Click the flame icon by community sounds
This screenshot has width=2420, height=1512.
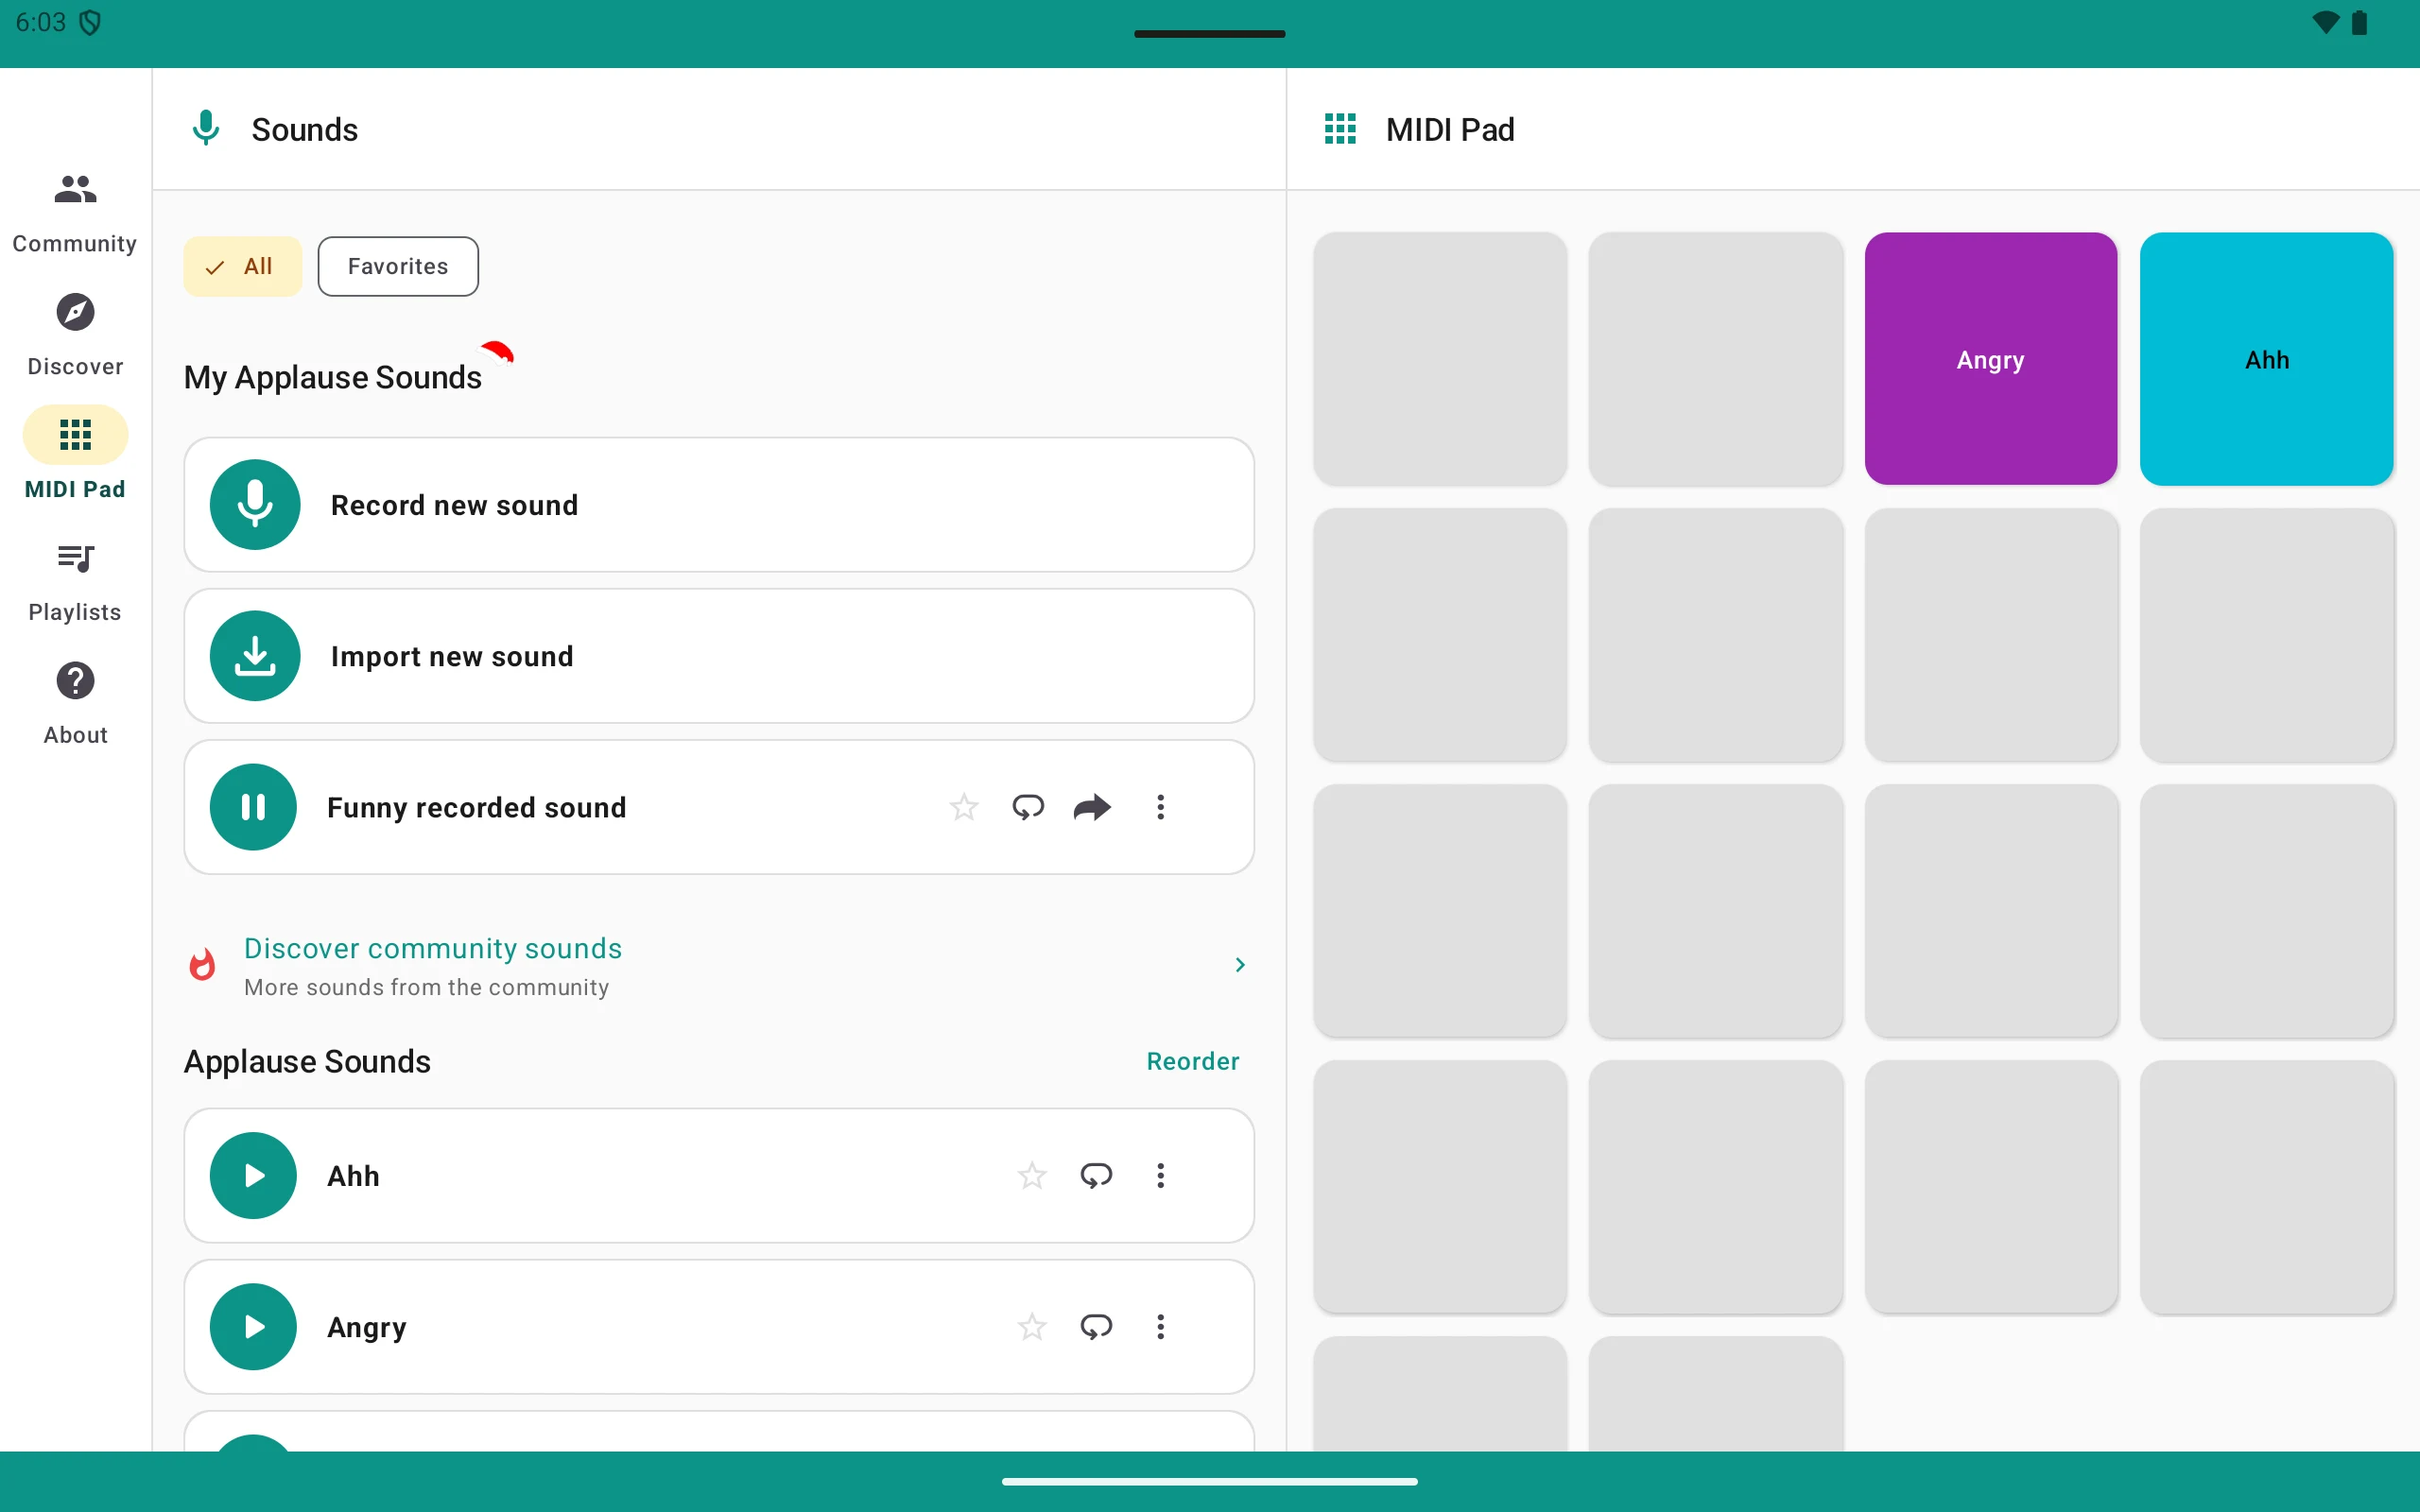[202, 965]
